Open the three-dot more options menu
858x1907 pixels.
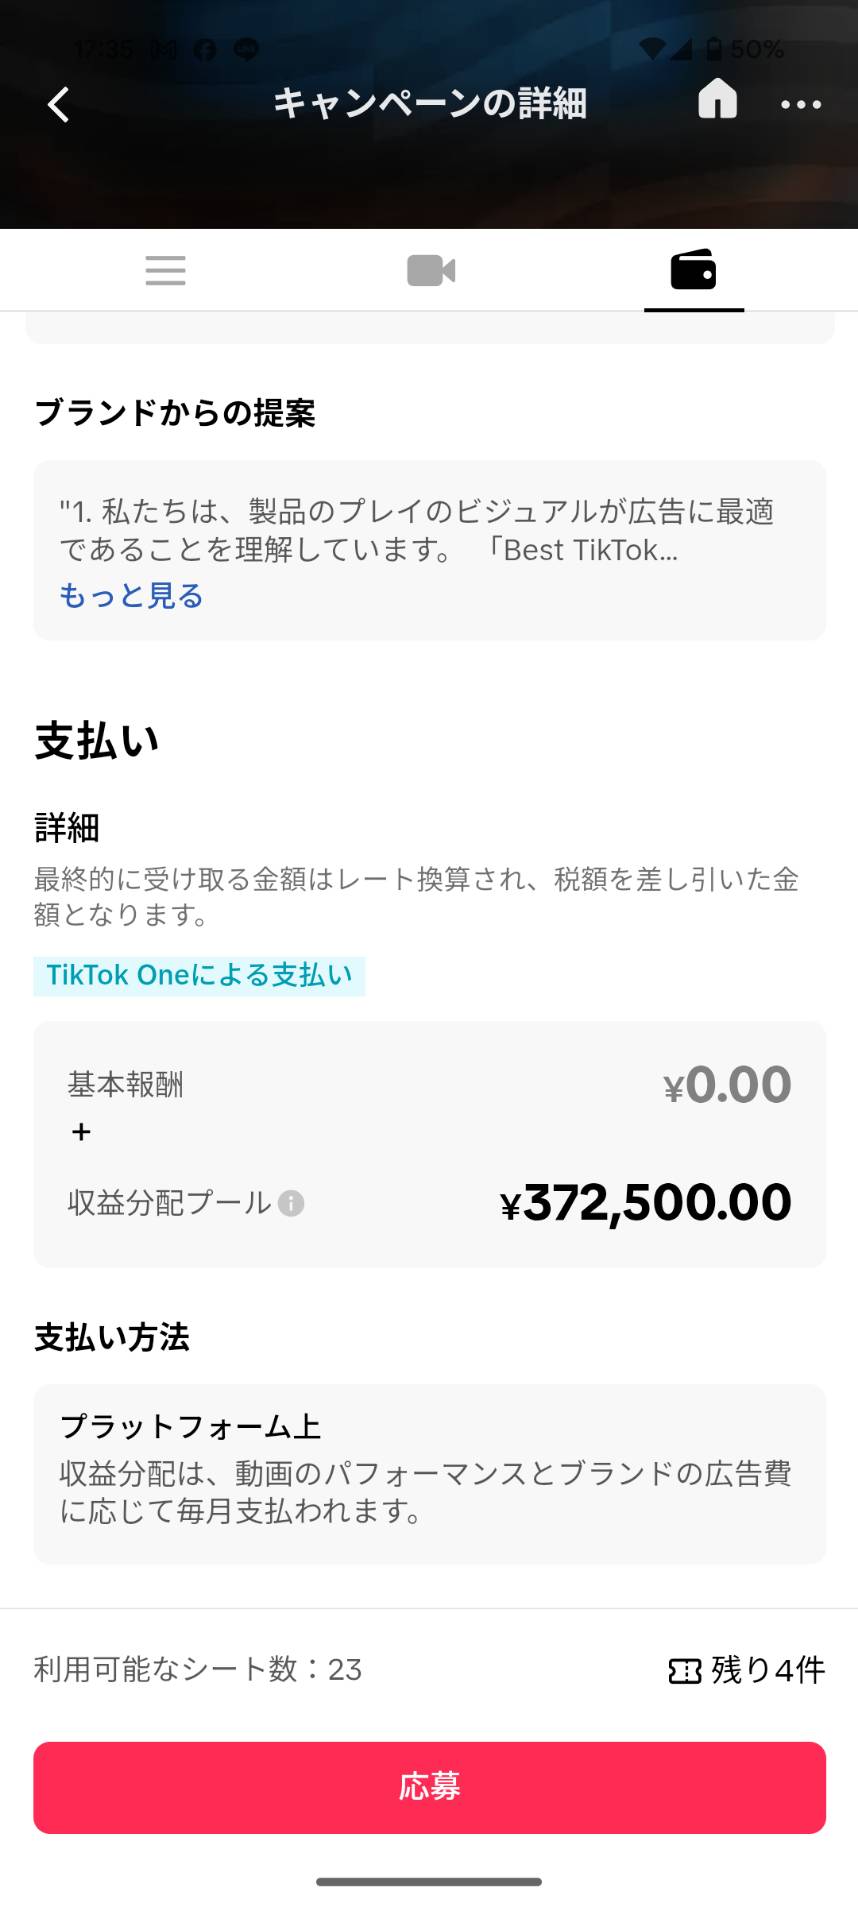pyautogui.click(x=800, y=104)
